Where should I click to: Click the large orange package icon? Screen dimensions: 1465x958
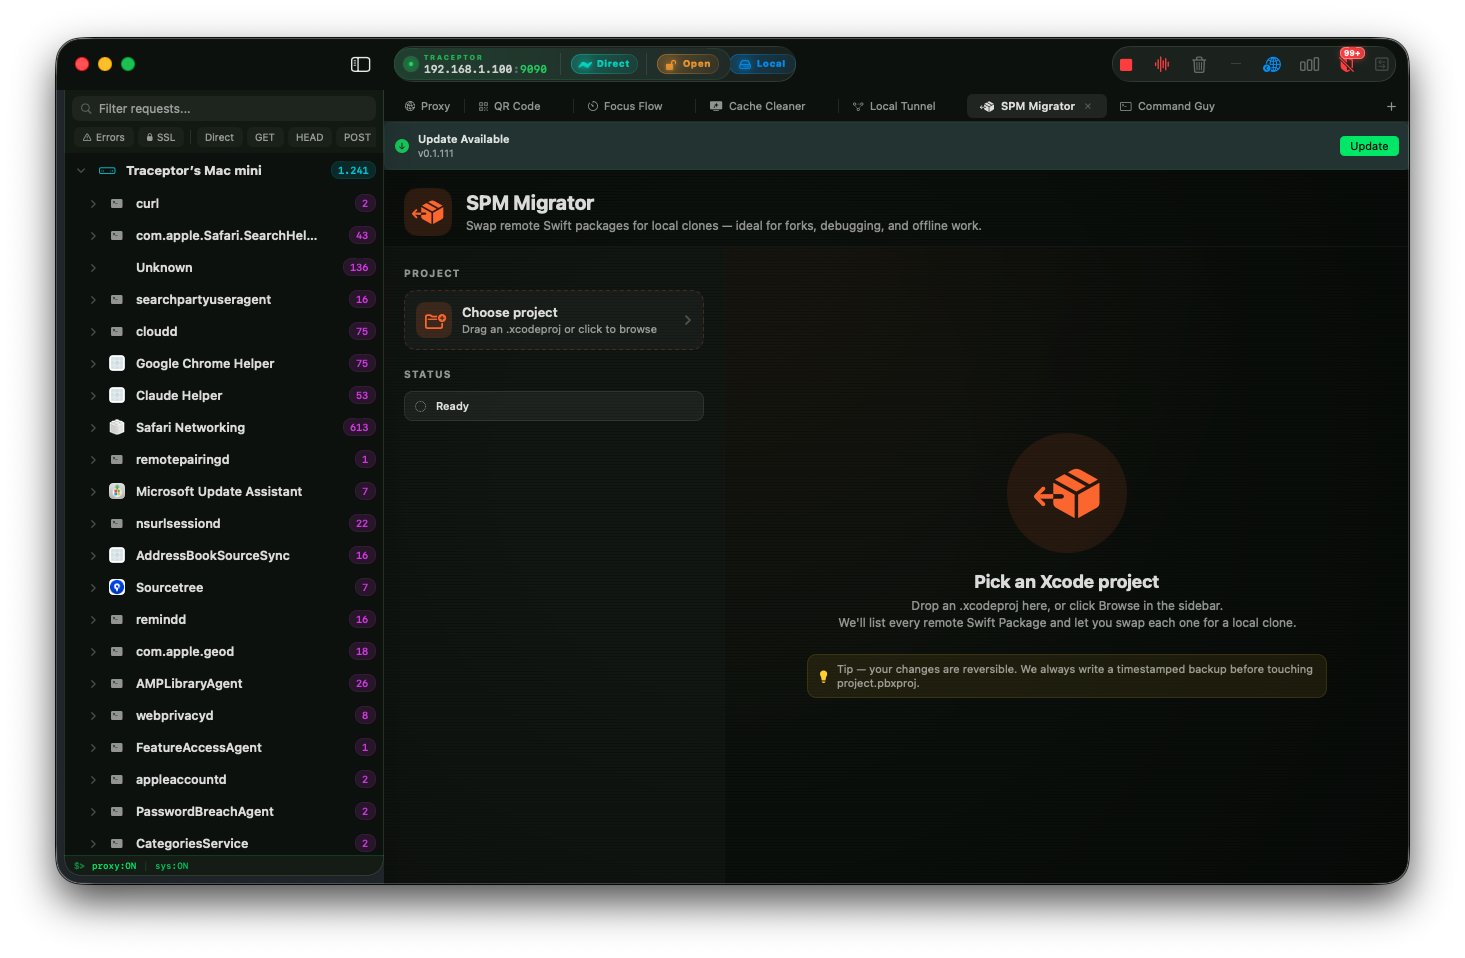1067,493
